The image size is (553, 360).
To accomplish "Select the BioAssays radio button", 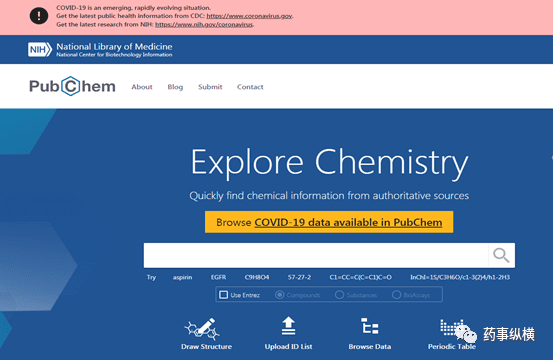I will click(396, 294).
